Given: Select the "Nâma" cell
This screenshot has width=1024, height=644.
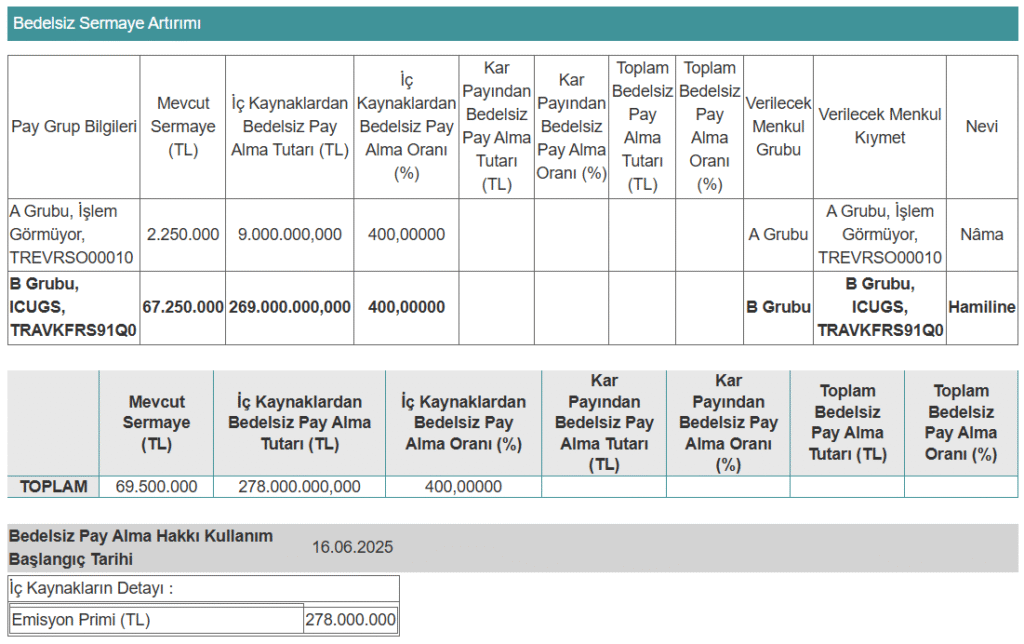Looking at the screenshot, I should tap(983, 234).
